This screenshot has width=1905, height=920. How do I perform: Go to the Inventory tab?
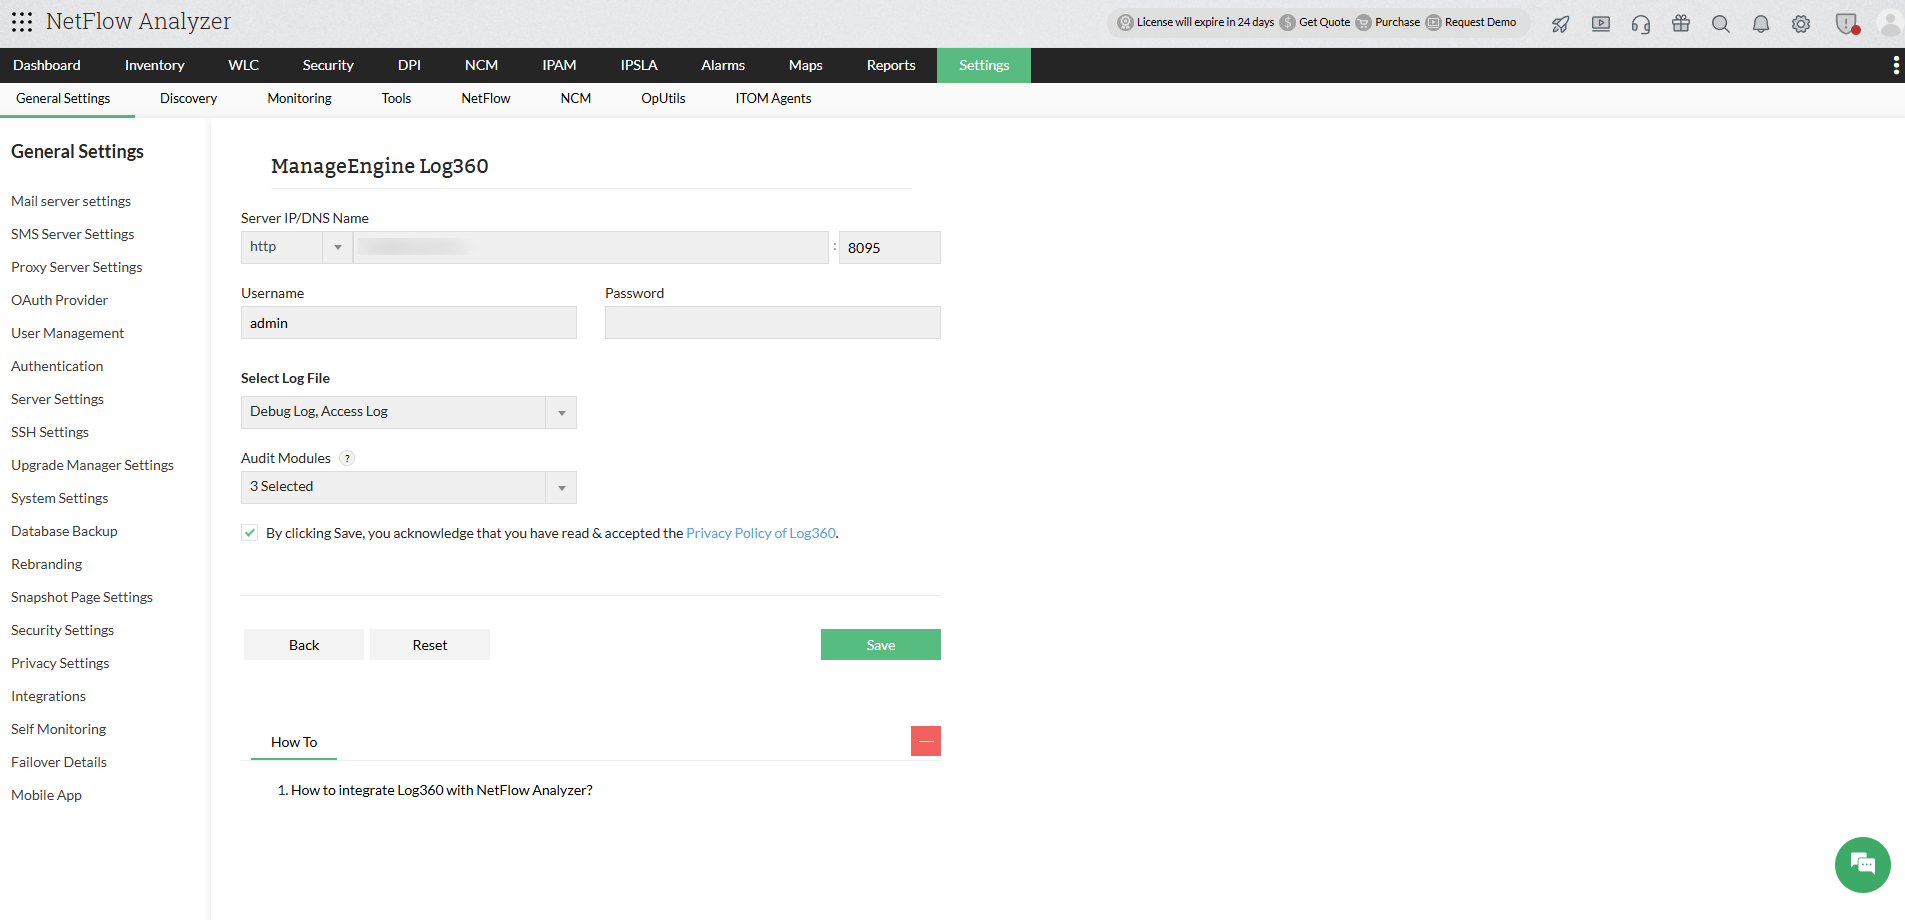click(154, 65)
